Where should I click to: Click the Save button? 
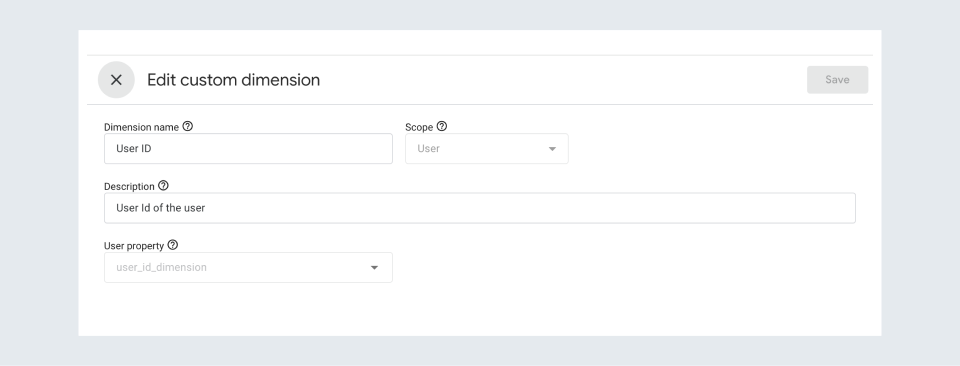tap(837, 80)
